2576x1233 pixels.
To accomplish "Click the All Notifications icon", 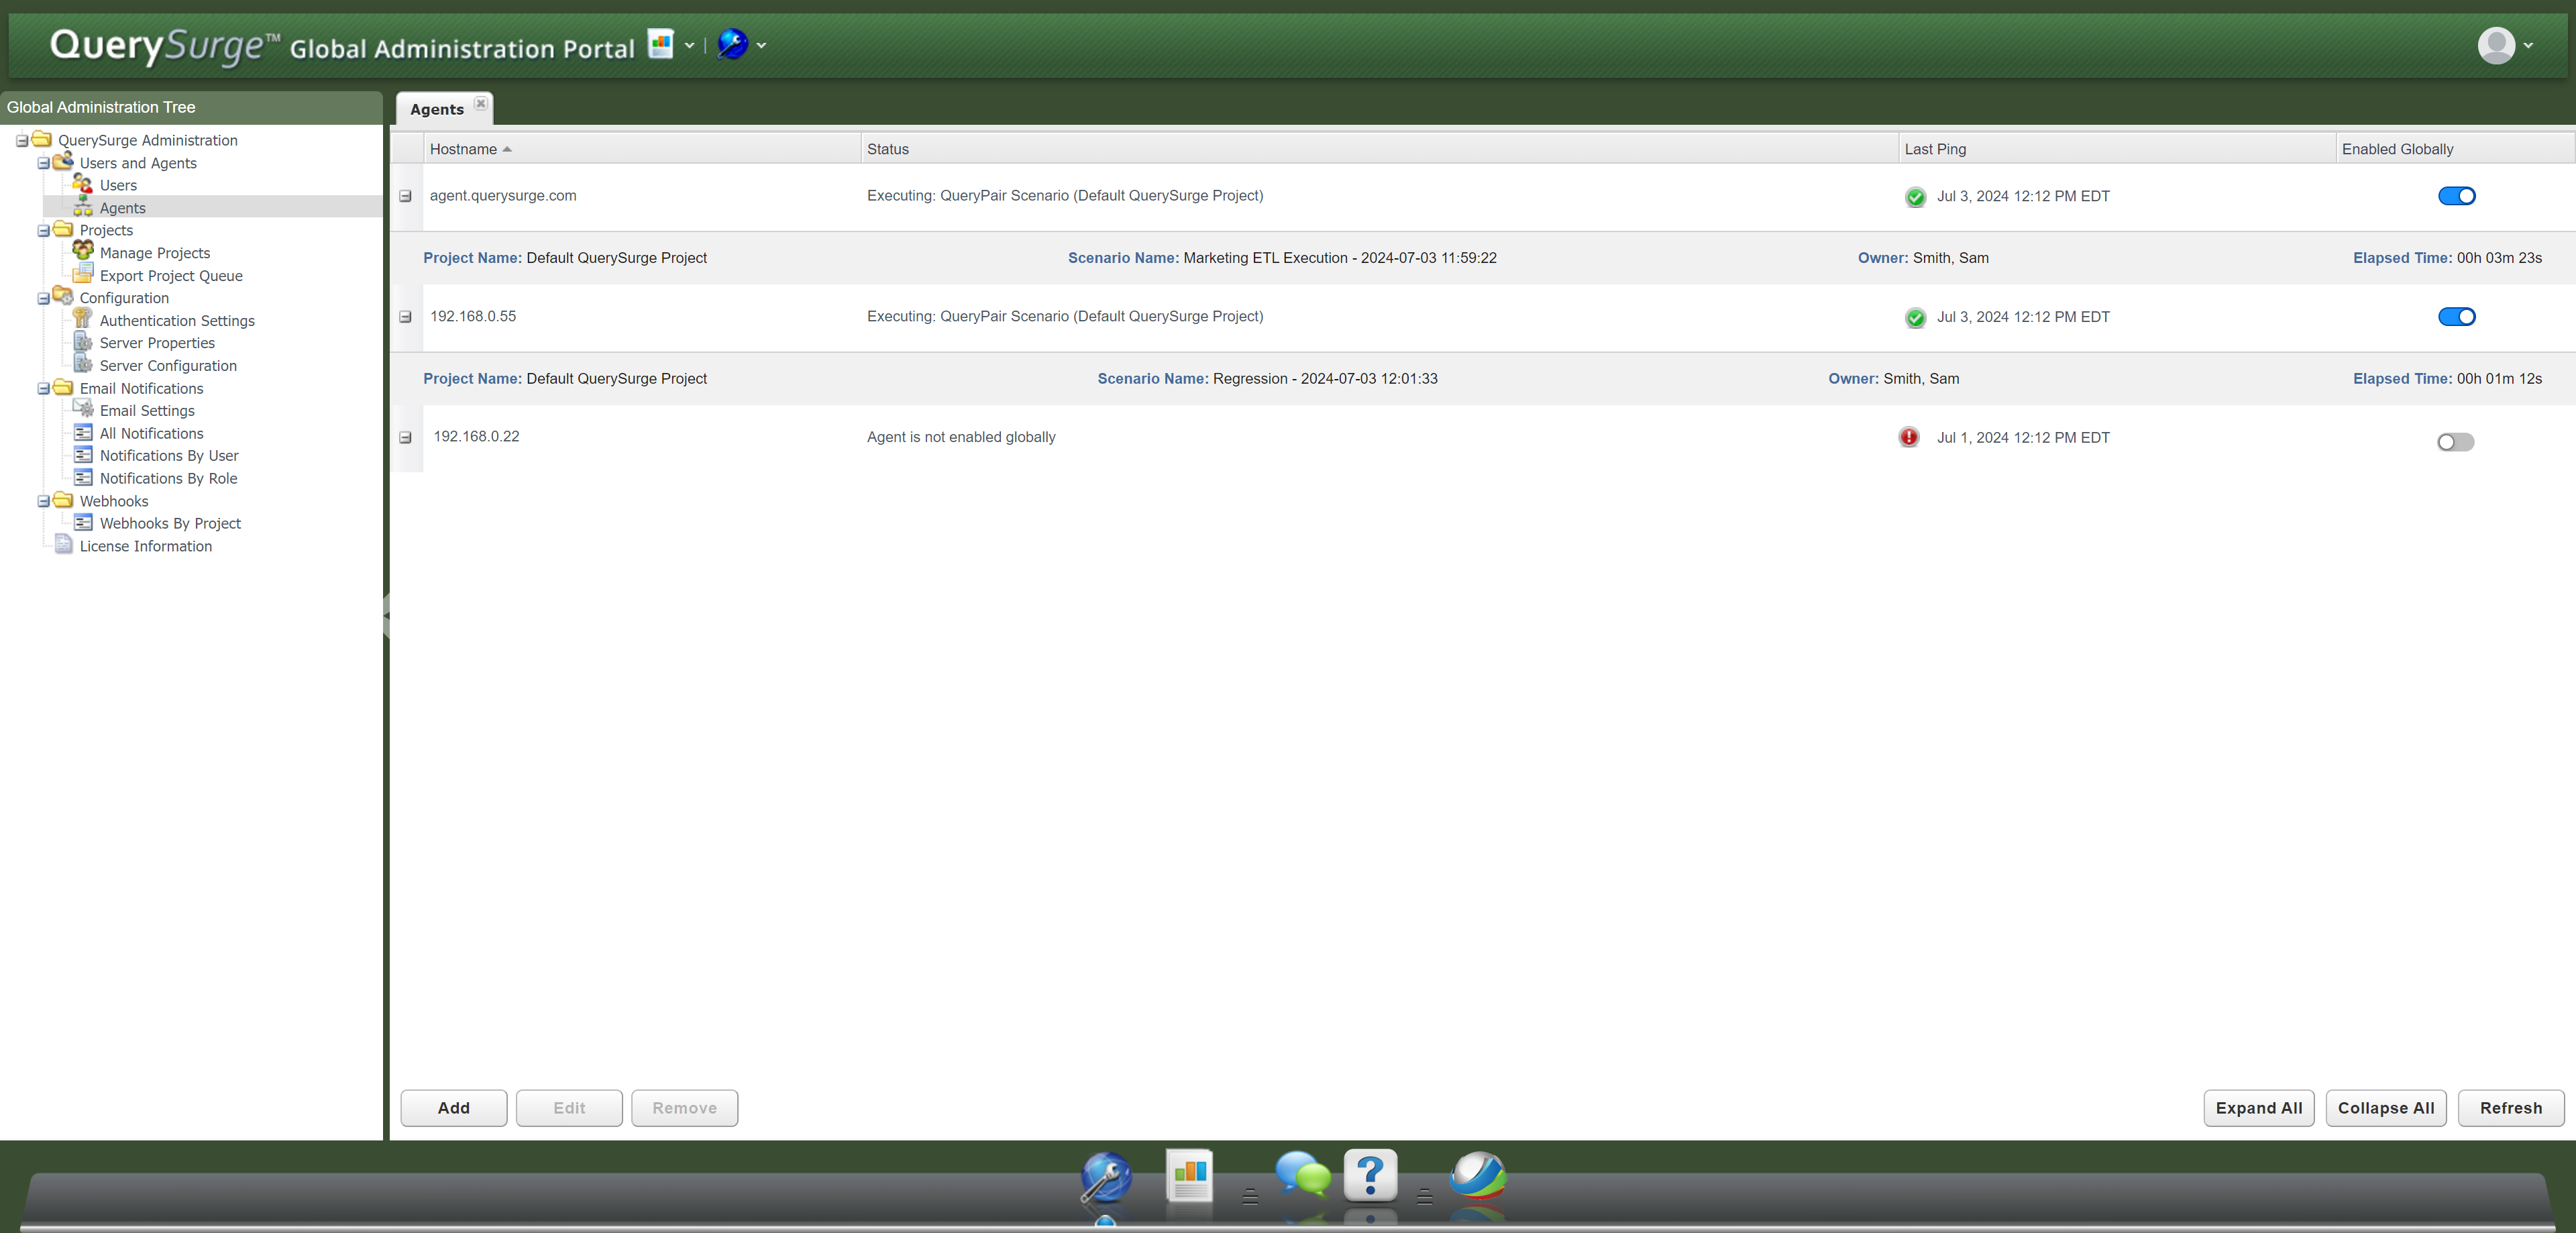I will [83, 432].
